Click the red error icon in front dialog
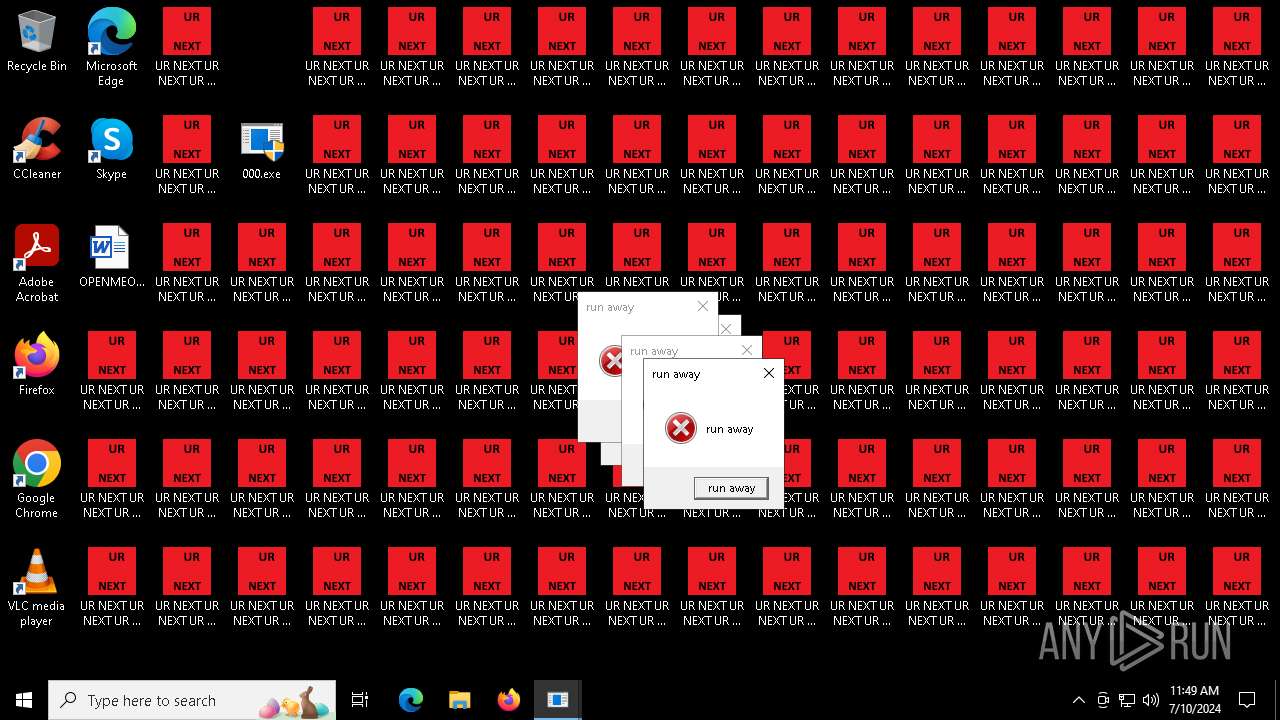This screenshot has height=720, width=1280. [681, 429]
